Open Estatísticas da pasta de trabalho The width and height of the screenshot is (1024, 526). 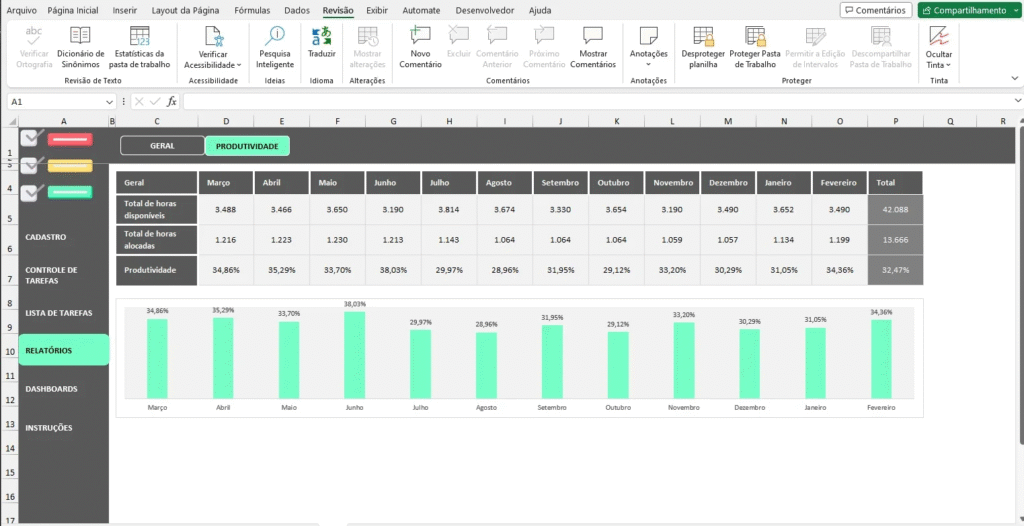point(139,37)
